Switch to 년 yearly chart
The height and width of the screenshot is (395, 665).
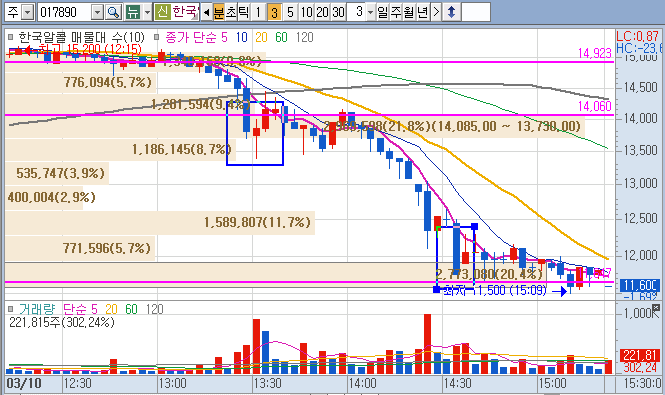point(422,12)
